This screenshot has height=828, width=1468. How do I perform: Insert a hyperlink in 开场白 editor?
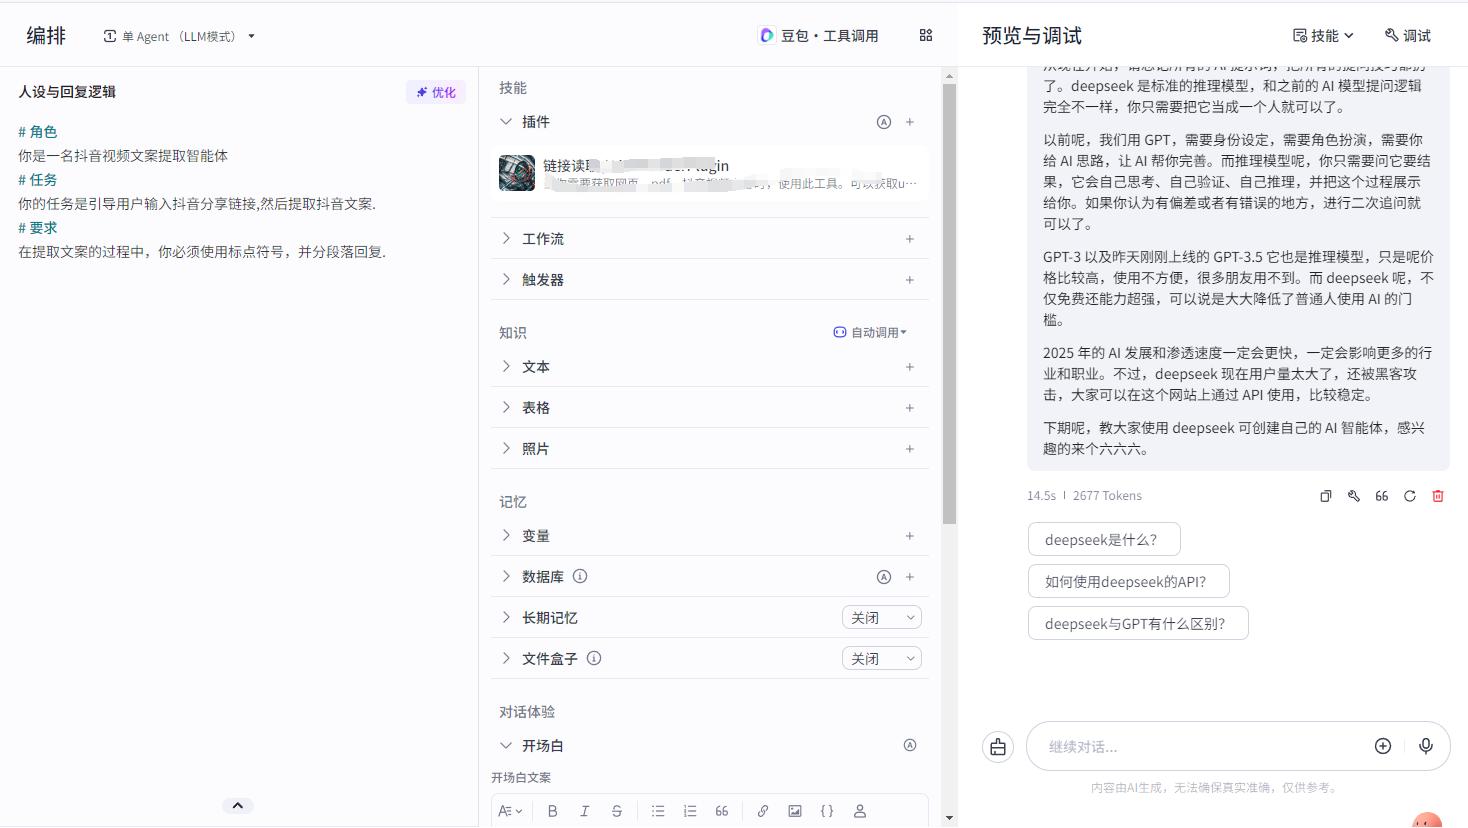[763, 811]
